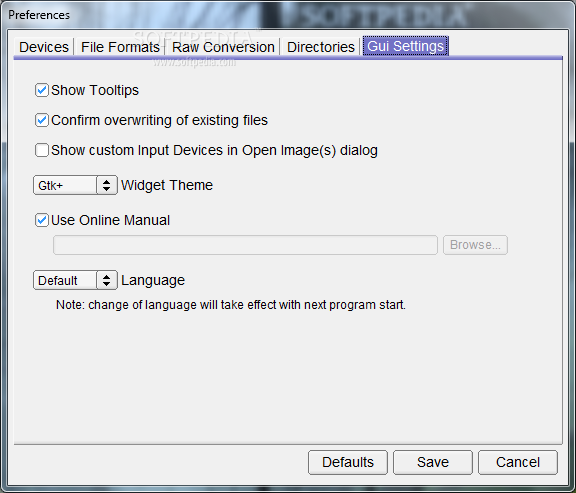576x493 pixels.
Task: Select the Raw Conversion tab
Action: [223, 47]
